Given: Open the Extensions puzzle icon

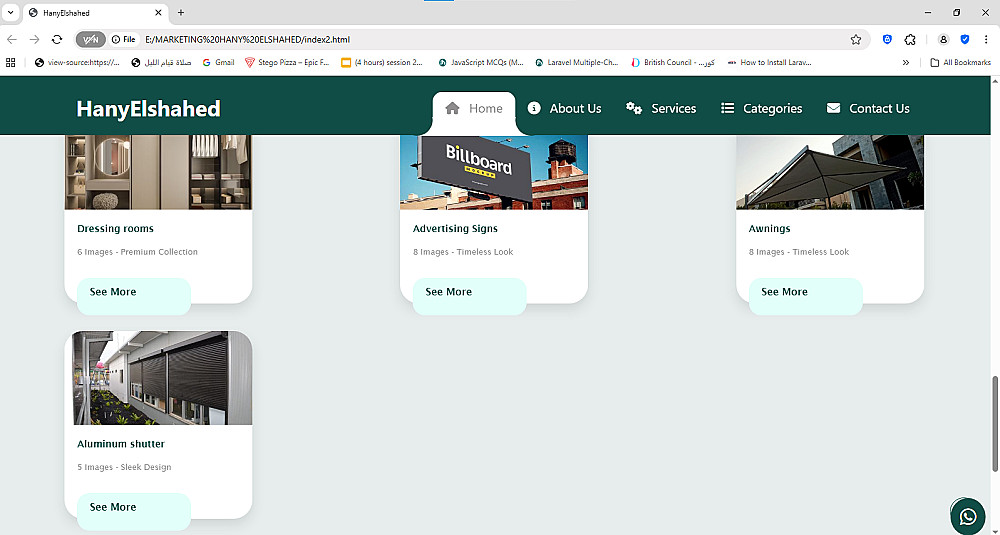Looking at the screenshot, I should coord(910,40).
